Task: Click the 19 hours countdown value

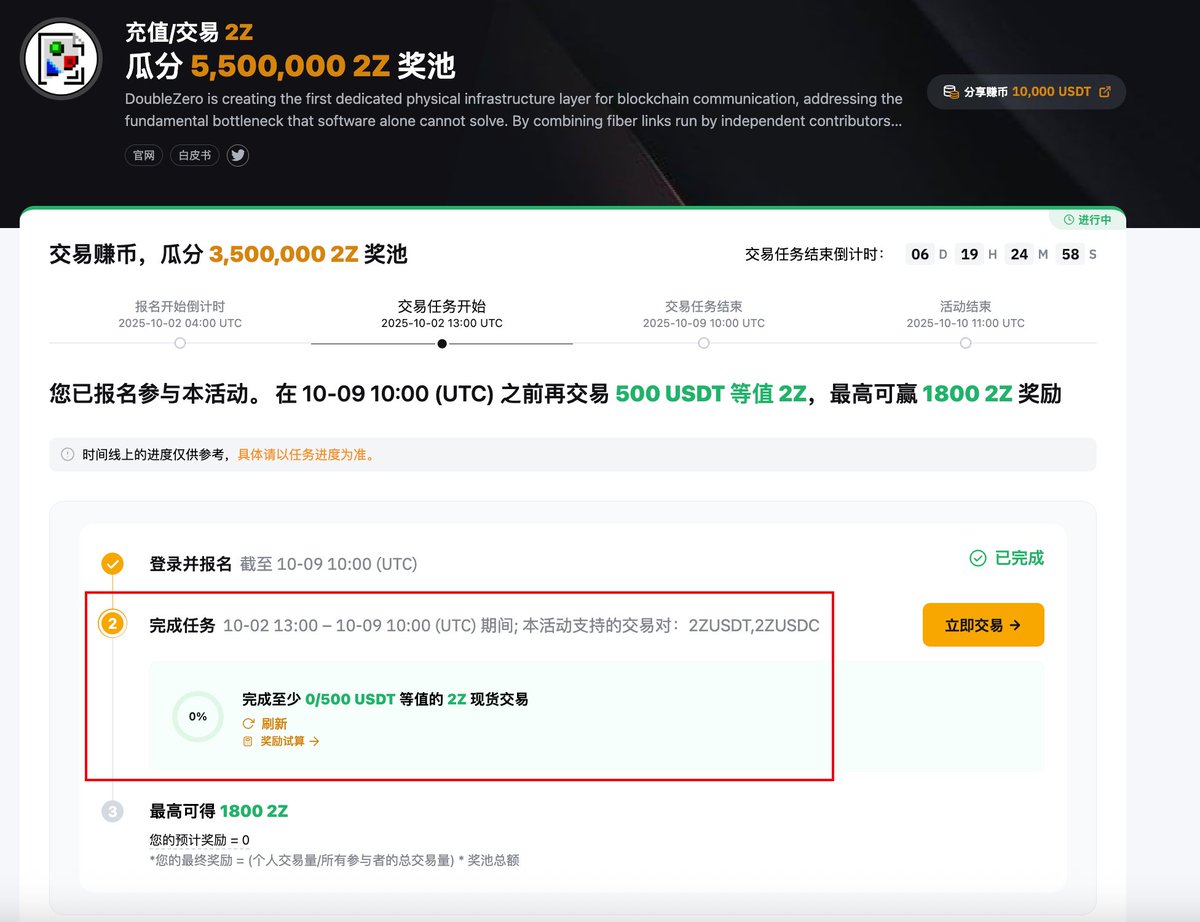Action: [x=968, y=254]
